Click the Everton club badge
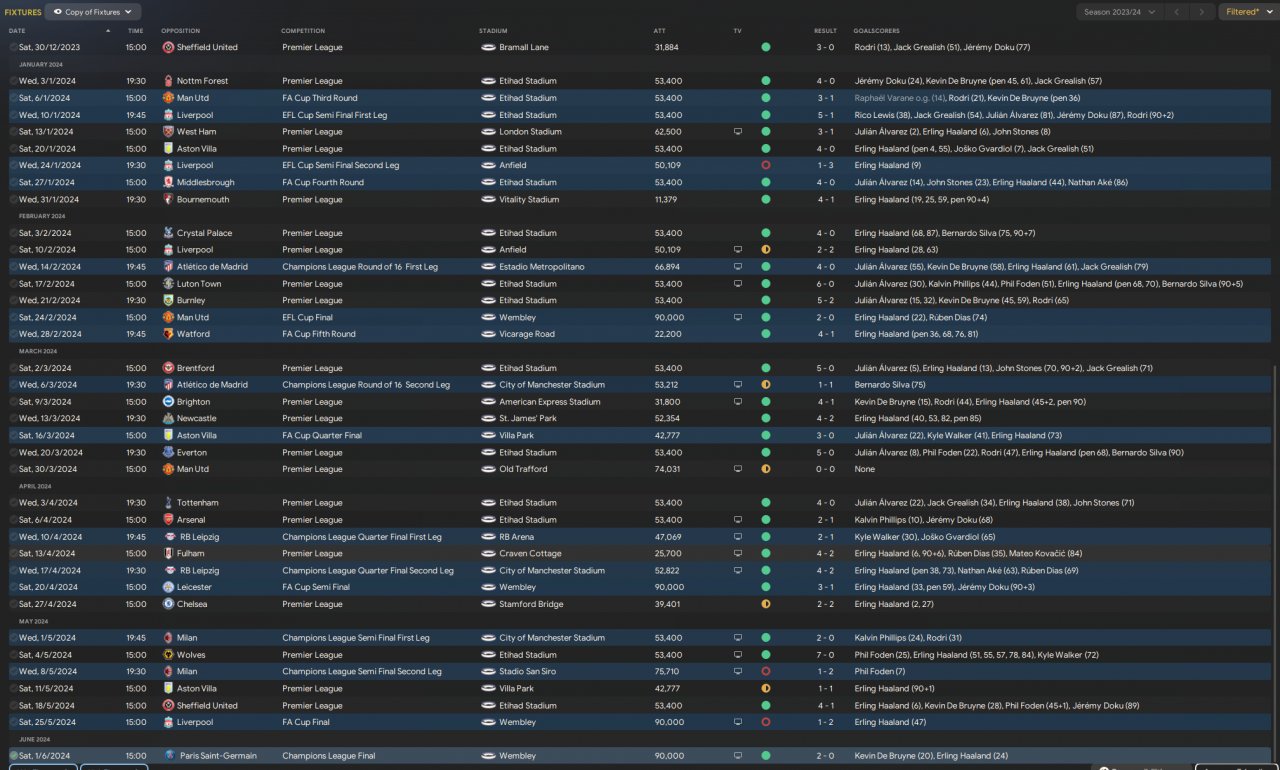The width and height of the screenshot is (1280, 770). coord(168,452)
